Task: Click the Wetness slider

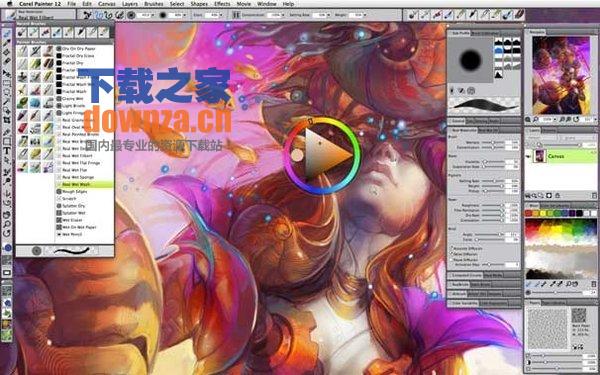Action: pyautogui.click(x=493, y=142)
